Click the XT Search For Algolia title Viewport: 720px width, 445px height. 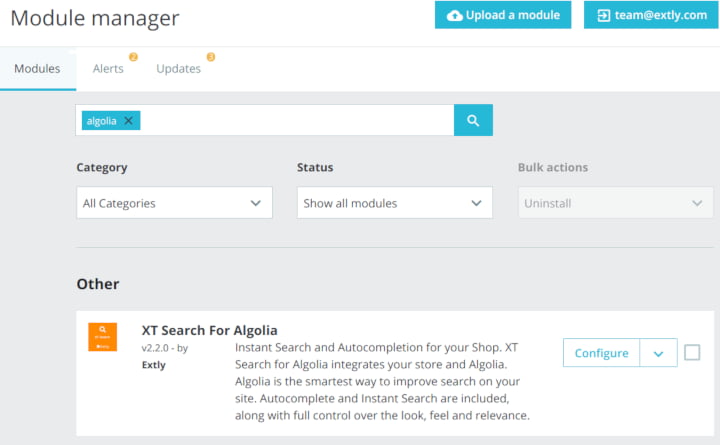(x=209, y=330)
